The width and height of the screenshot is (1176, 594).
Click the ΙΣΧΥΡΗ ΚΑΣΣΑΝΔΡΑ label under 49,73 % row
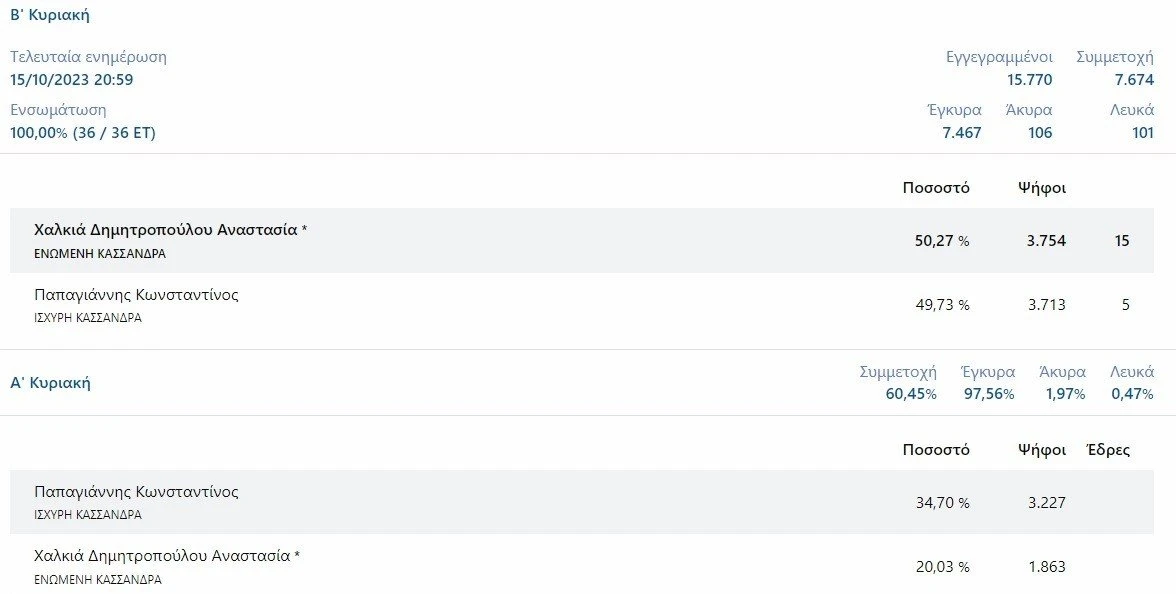[x=88, y=317]
